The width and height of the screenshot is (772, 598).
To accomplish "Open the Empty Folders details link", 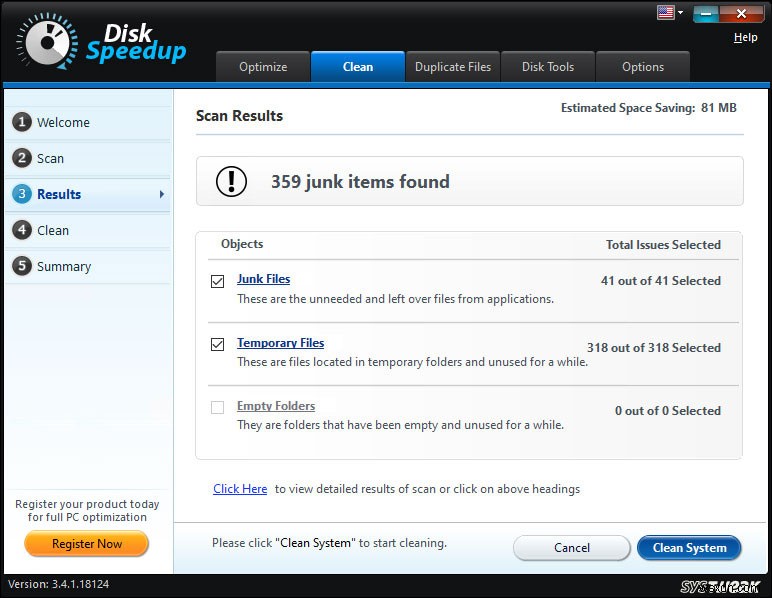I will click(x=276, y=406).
